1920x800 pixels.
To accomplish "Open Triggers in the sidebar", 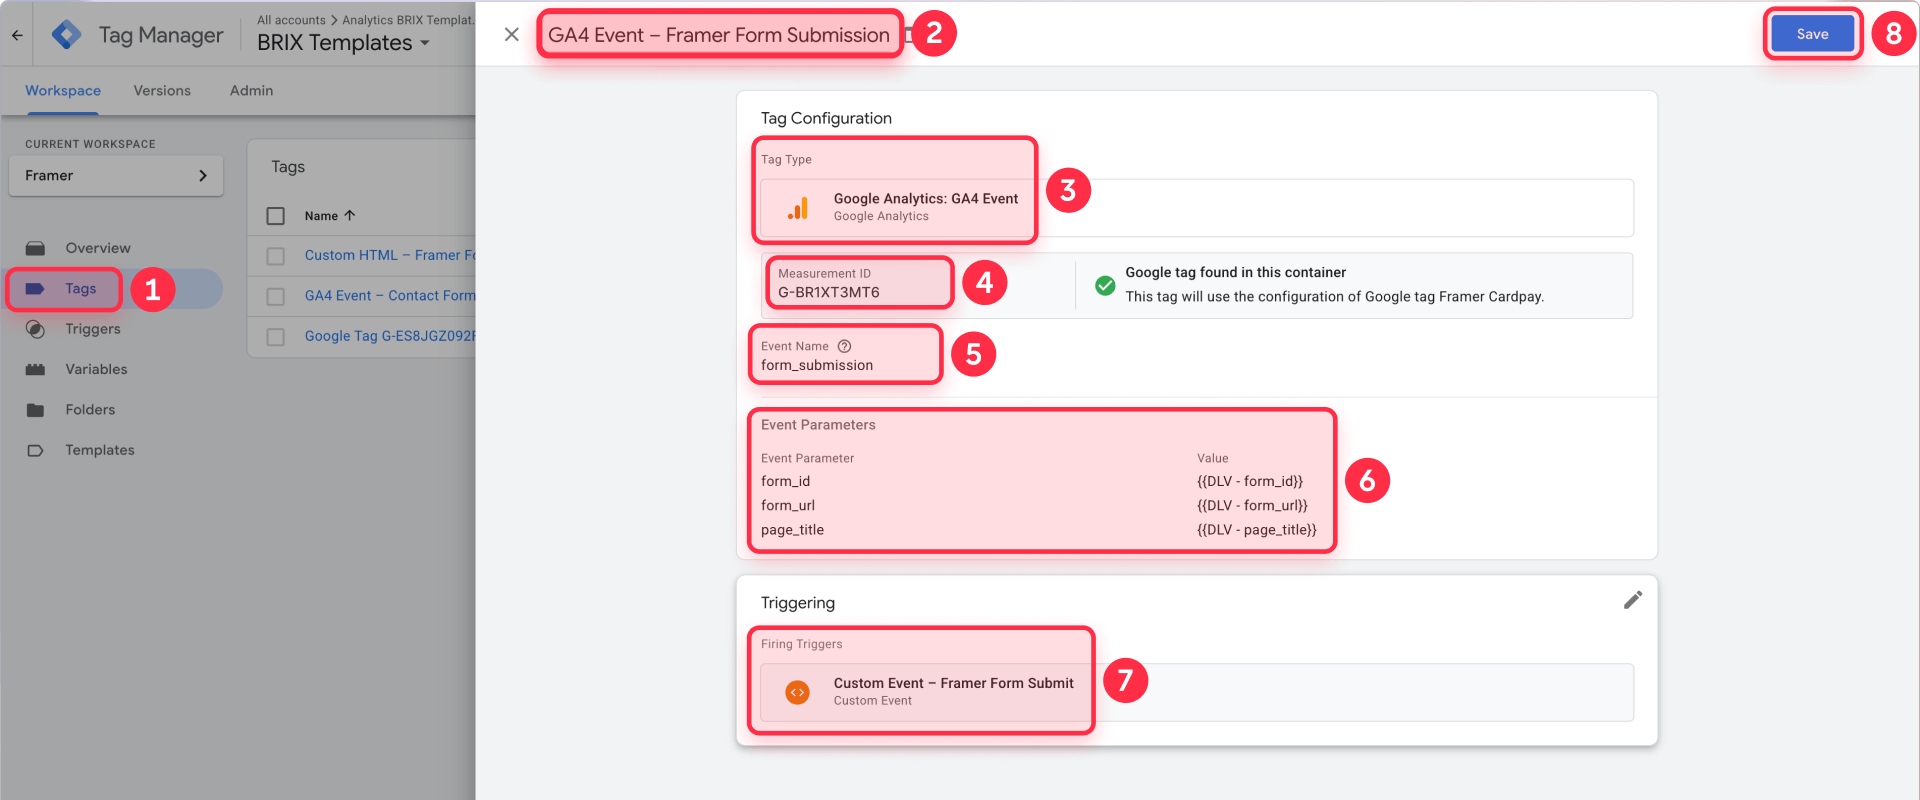I will [93, 329].
